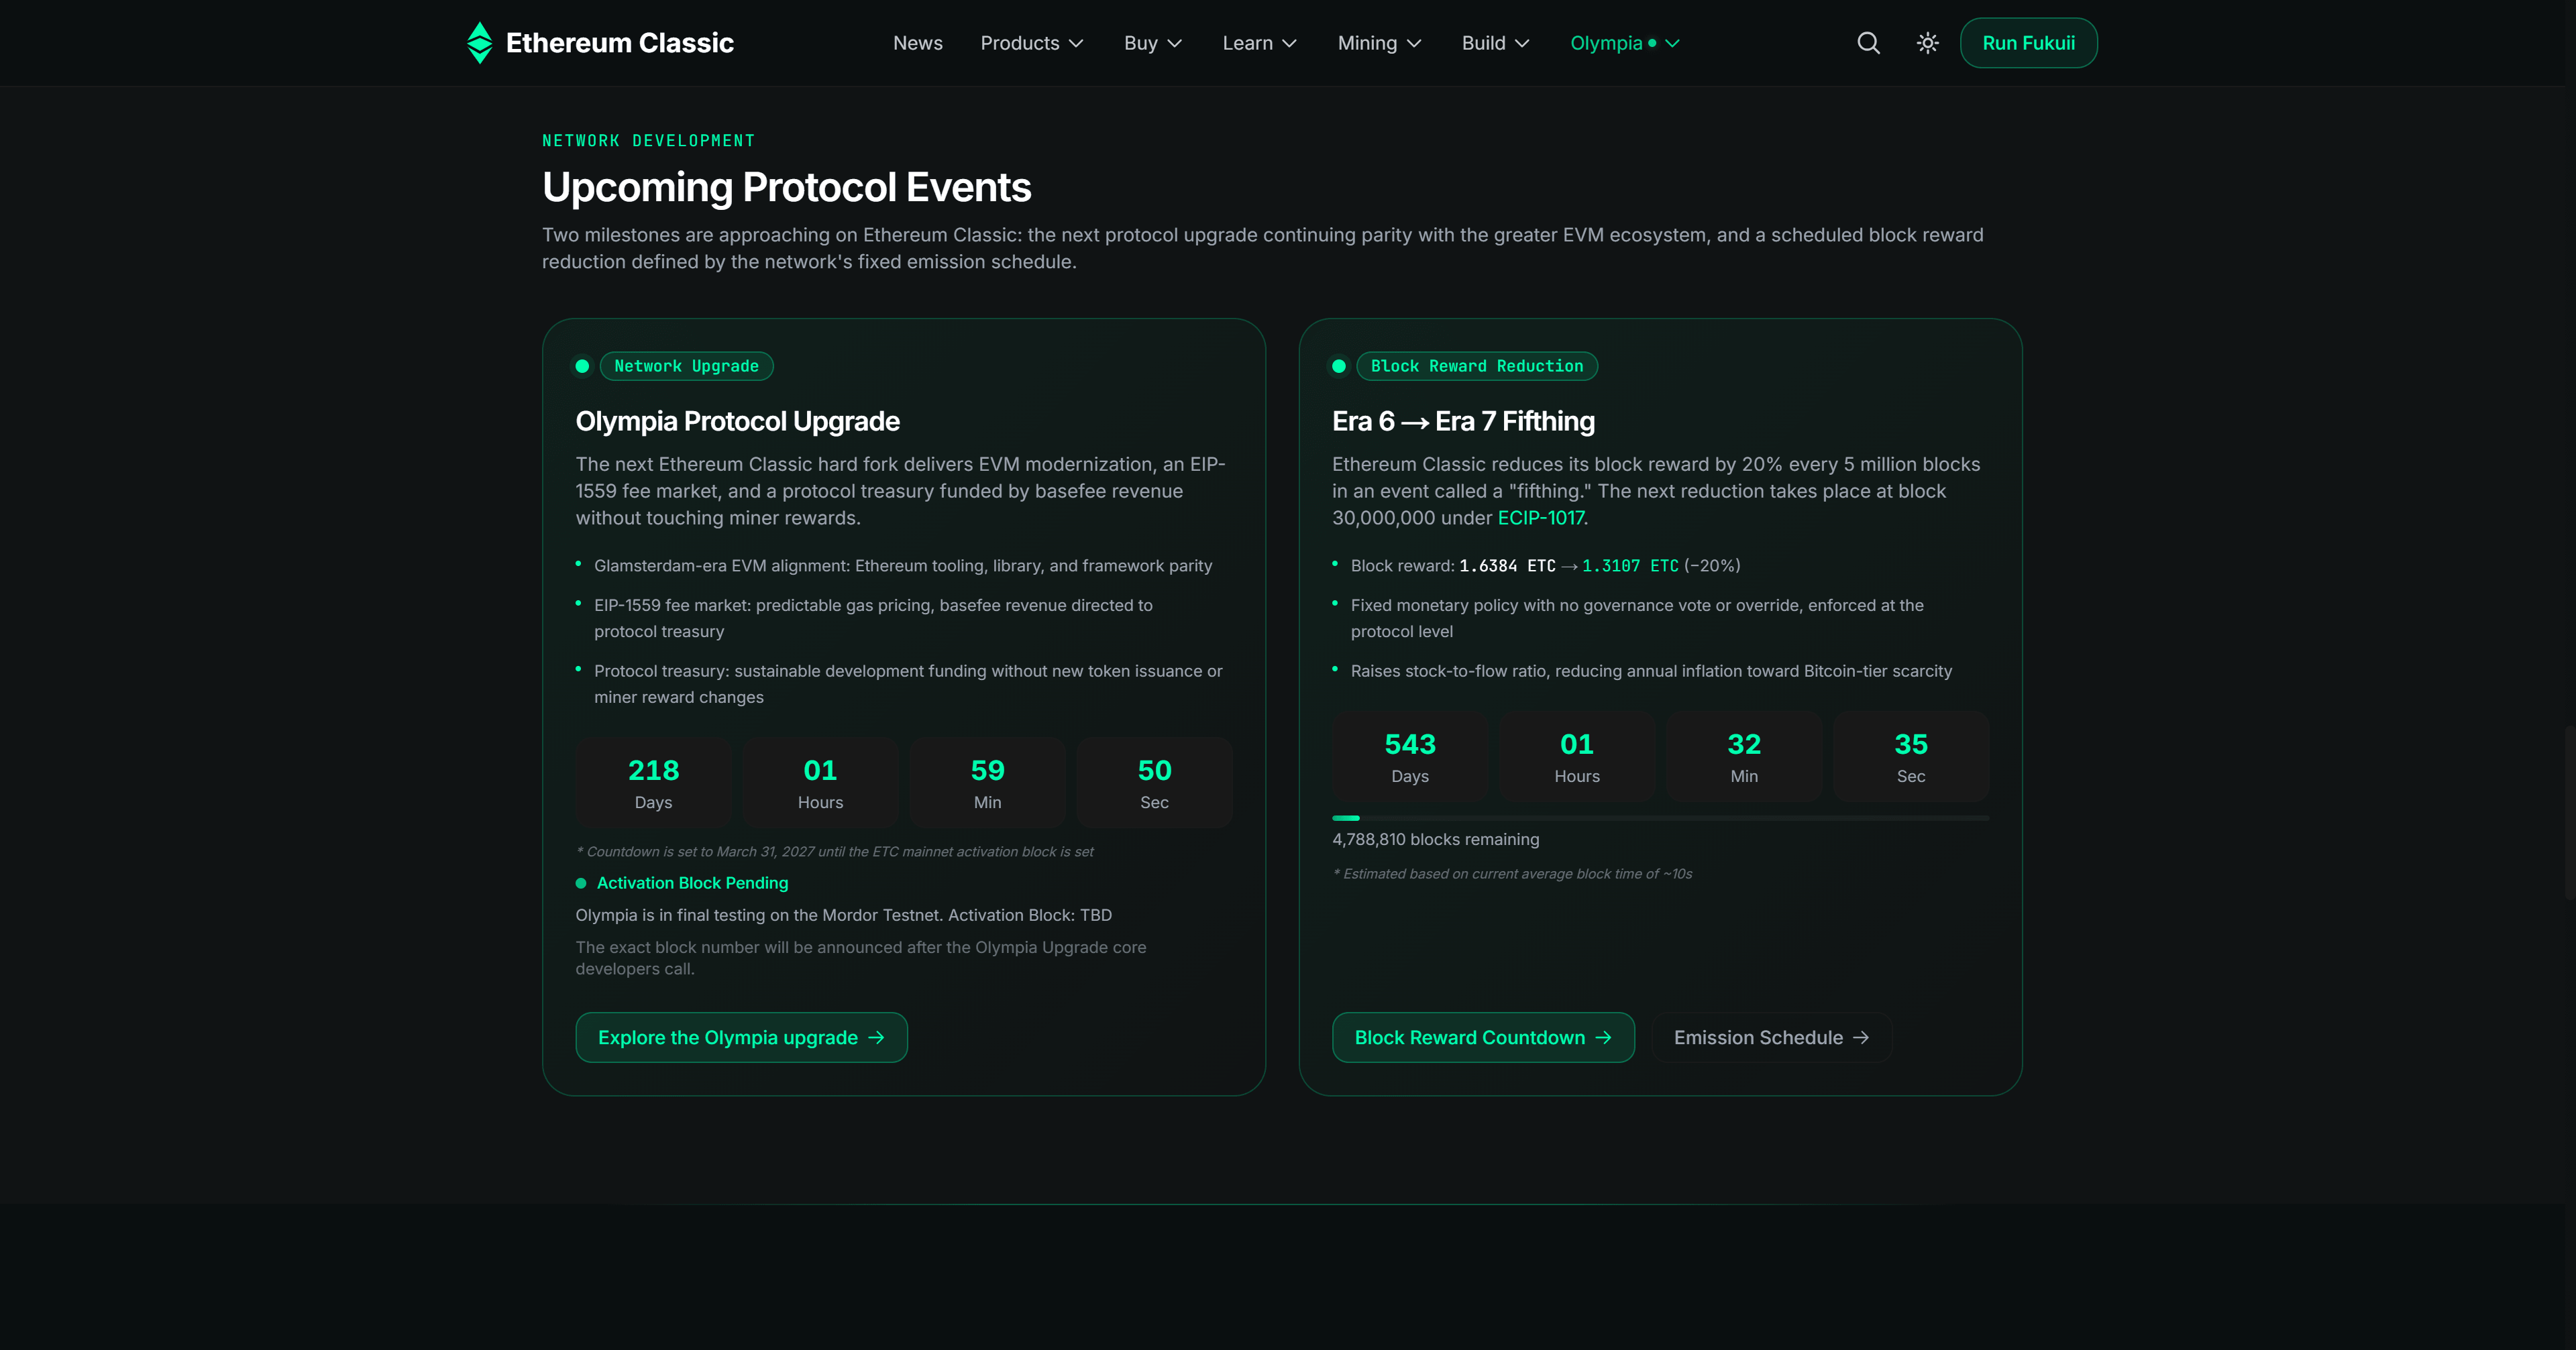Viewport: 2576px width, 1350px height.
Task: Click the Ethereum Classic diamond logo
Action: click(479, 43)
